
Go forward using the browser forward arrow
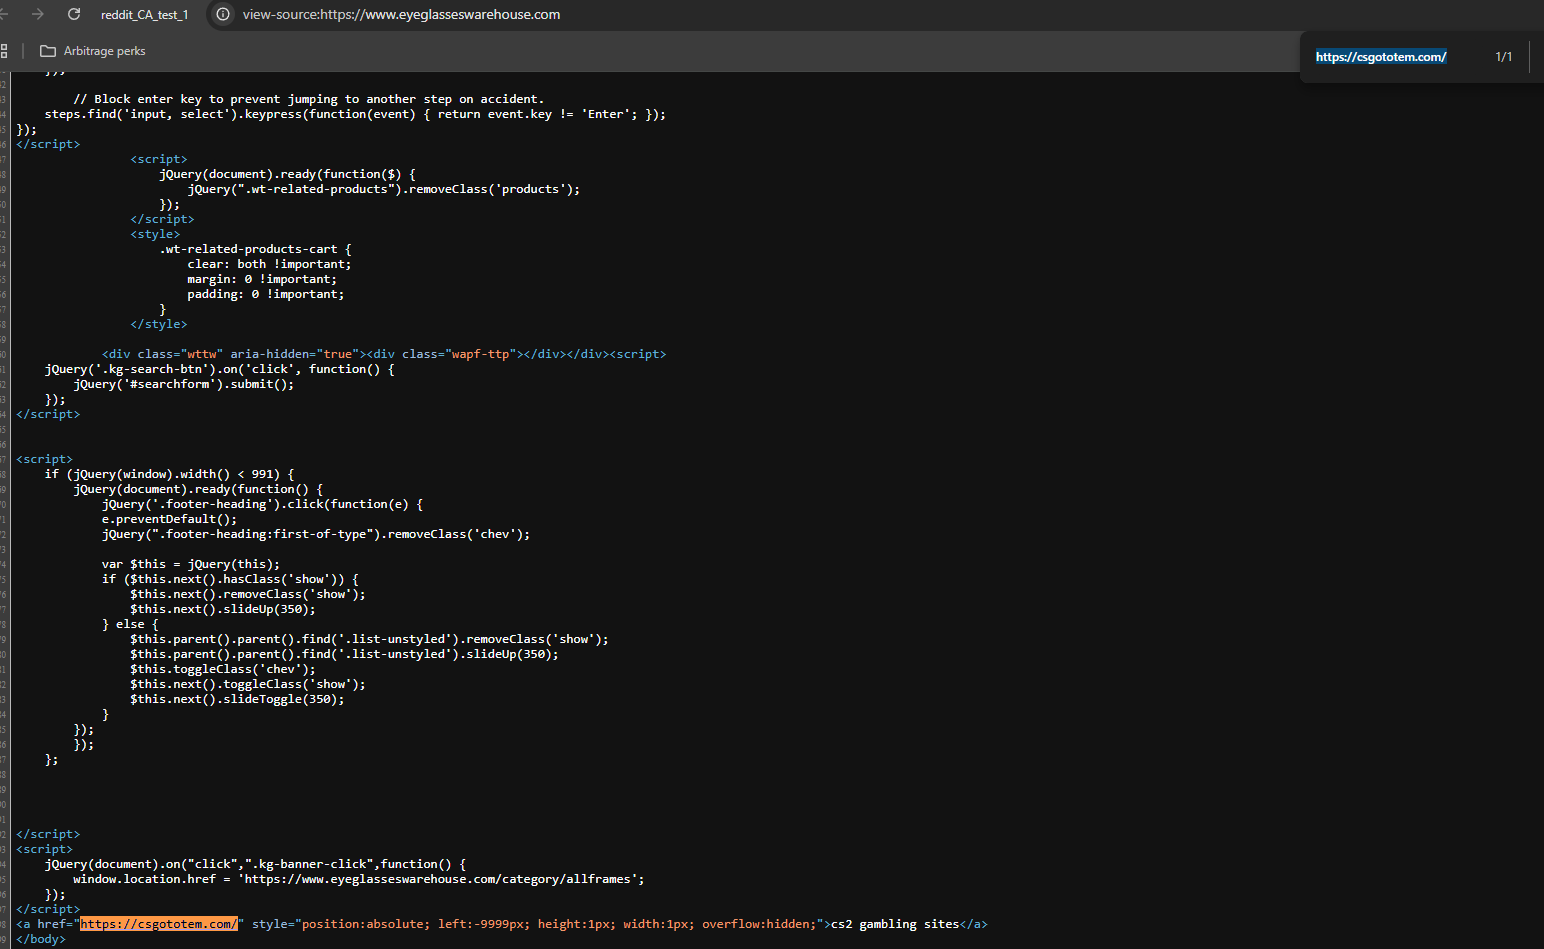[37, 14]
